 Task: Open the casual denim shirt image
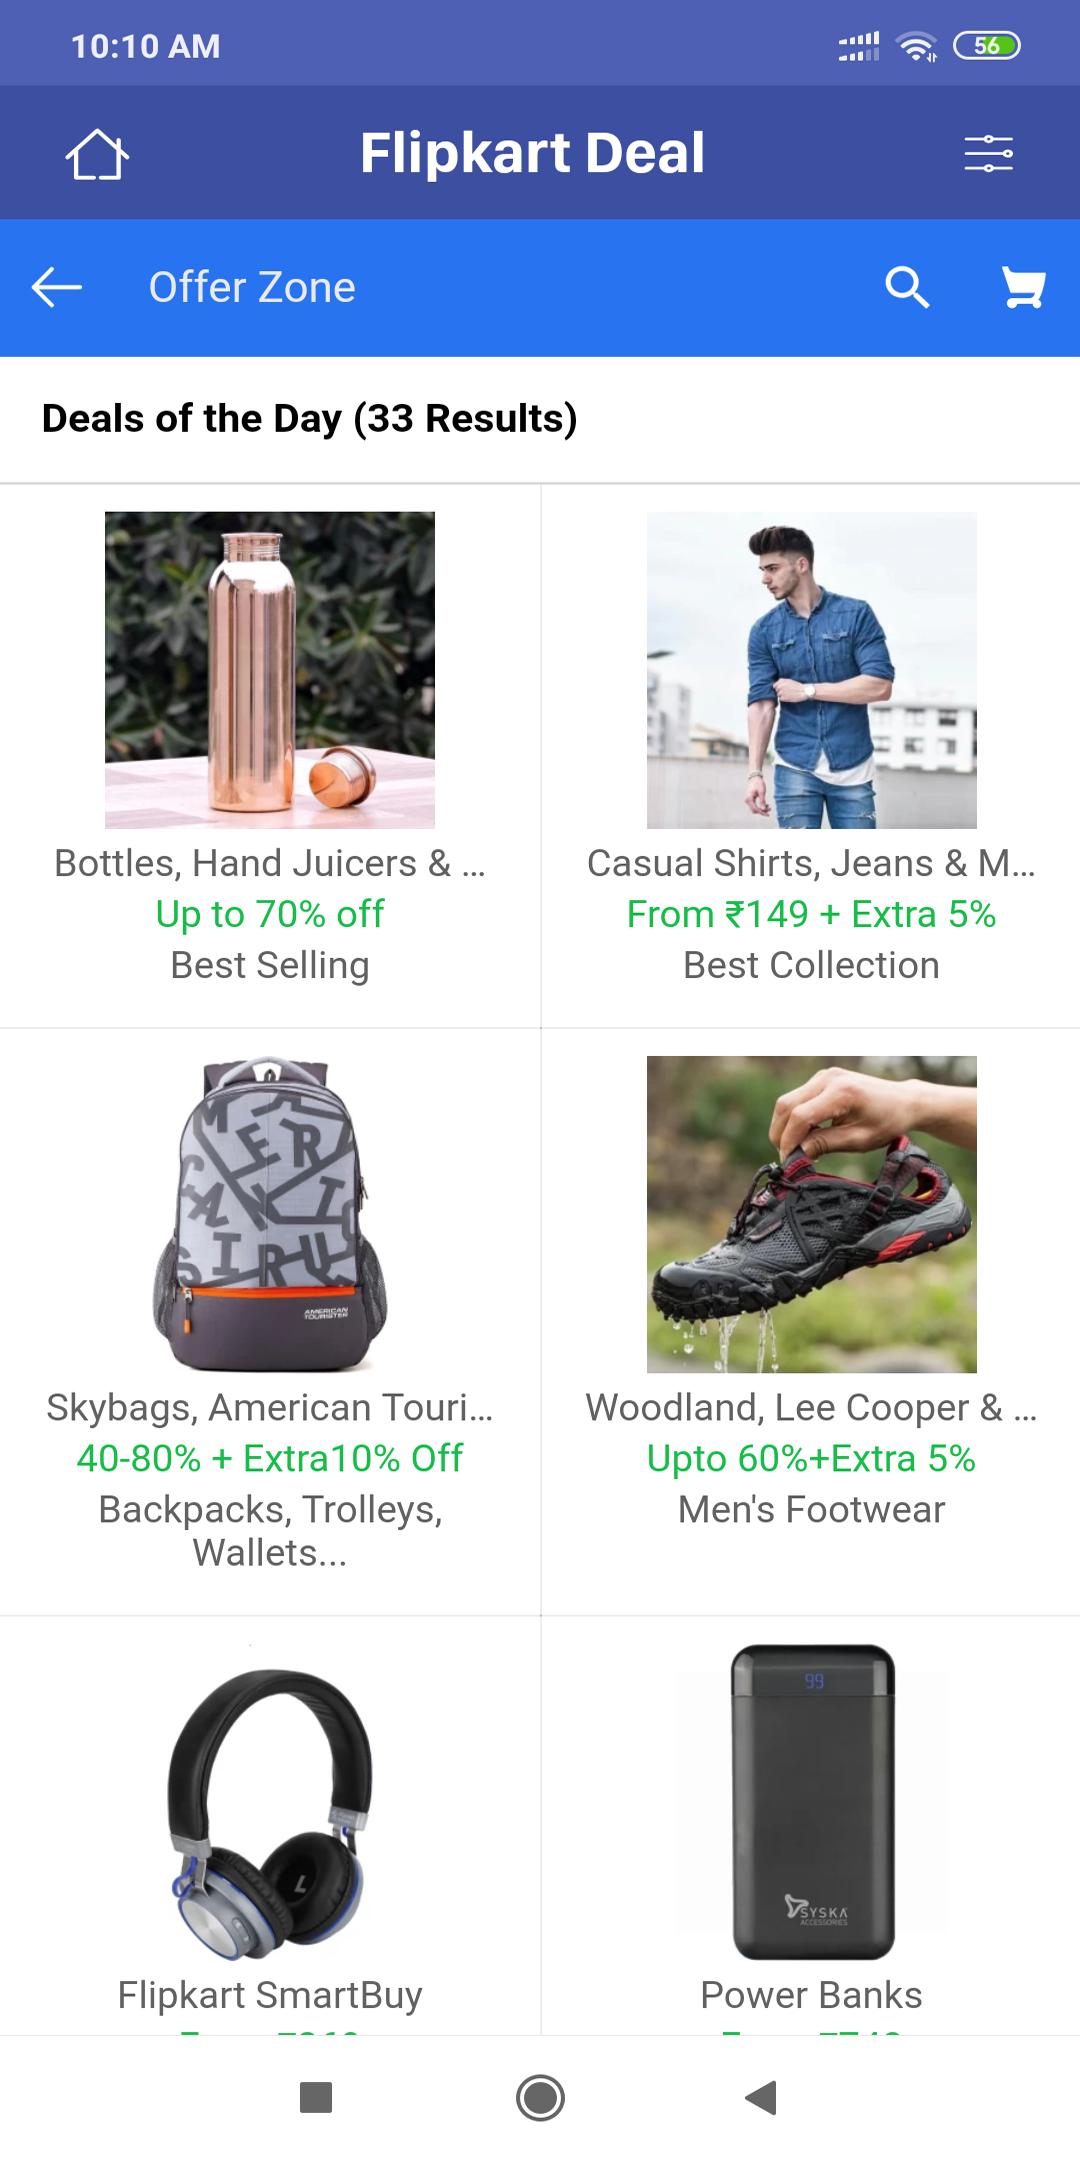[x=812, y=670]
